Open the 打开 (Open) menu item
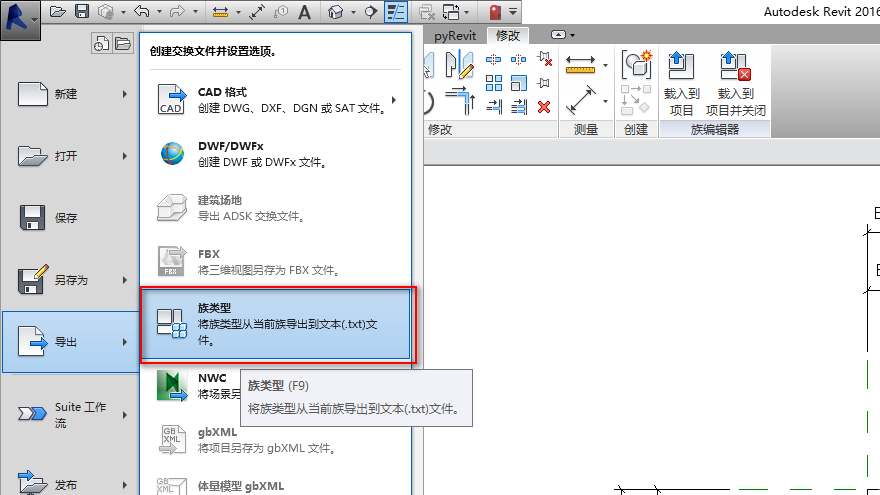This screenshot has height=495, width=880. pos(71,156)
